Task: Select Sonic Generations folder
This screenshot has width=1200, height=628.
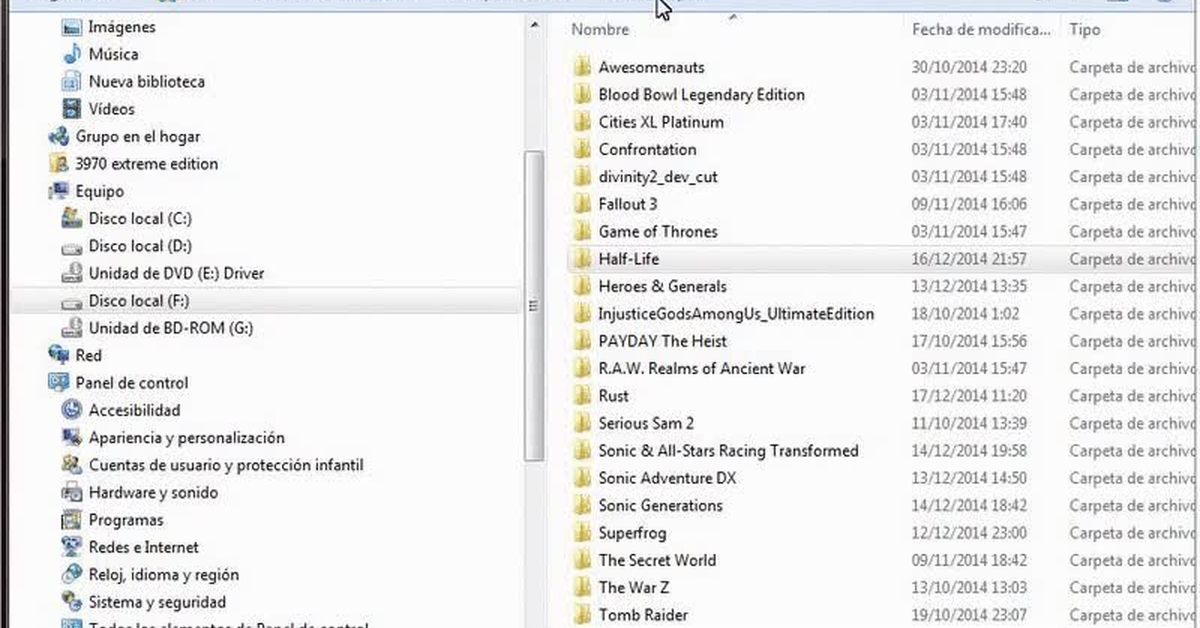Action: tap(660, 505)
